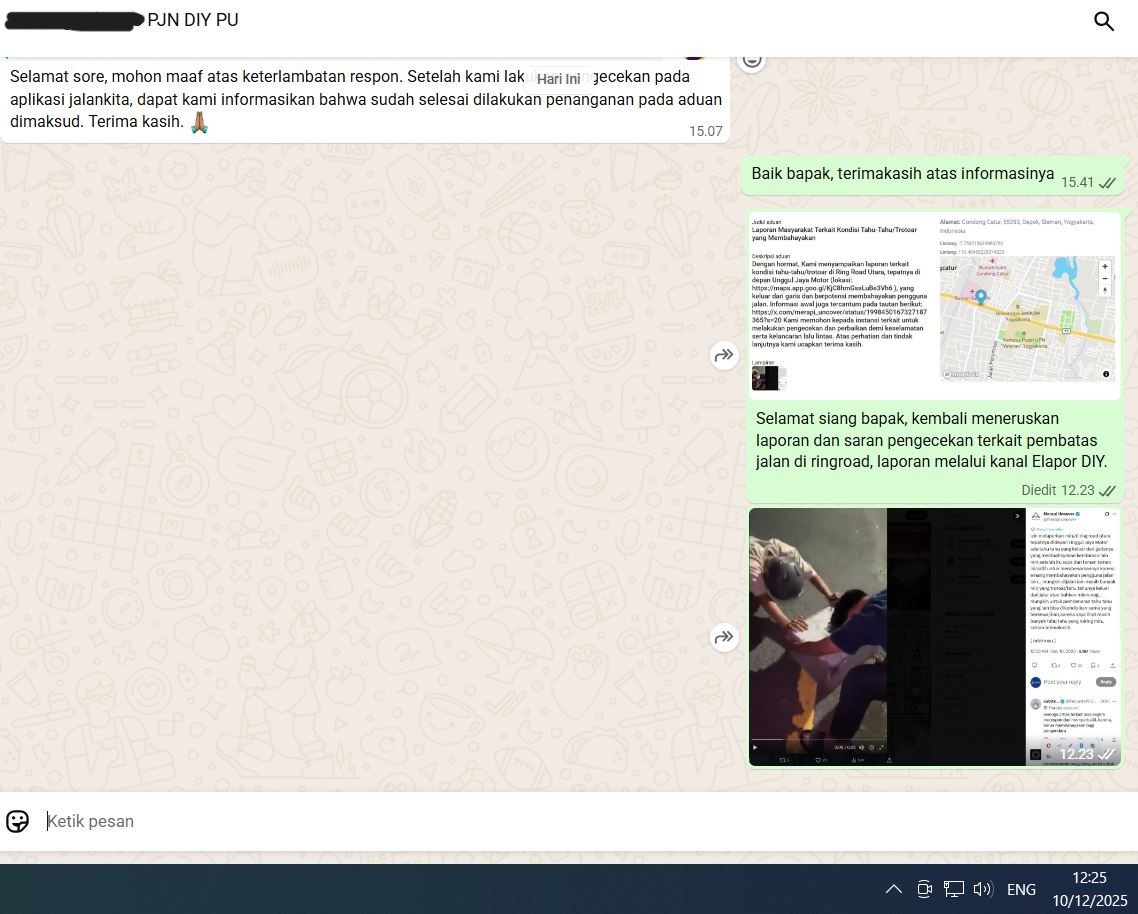
Task: Open the ENG input language switcher
Action: [x=1021, y=889]
